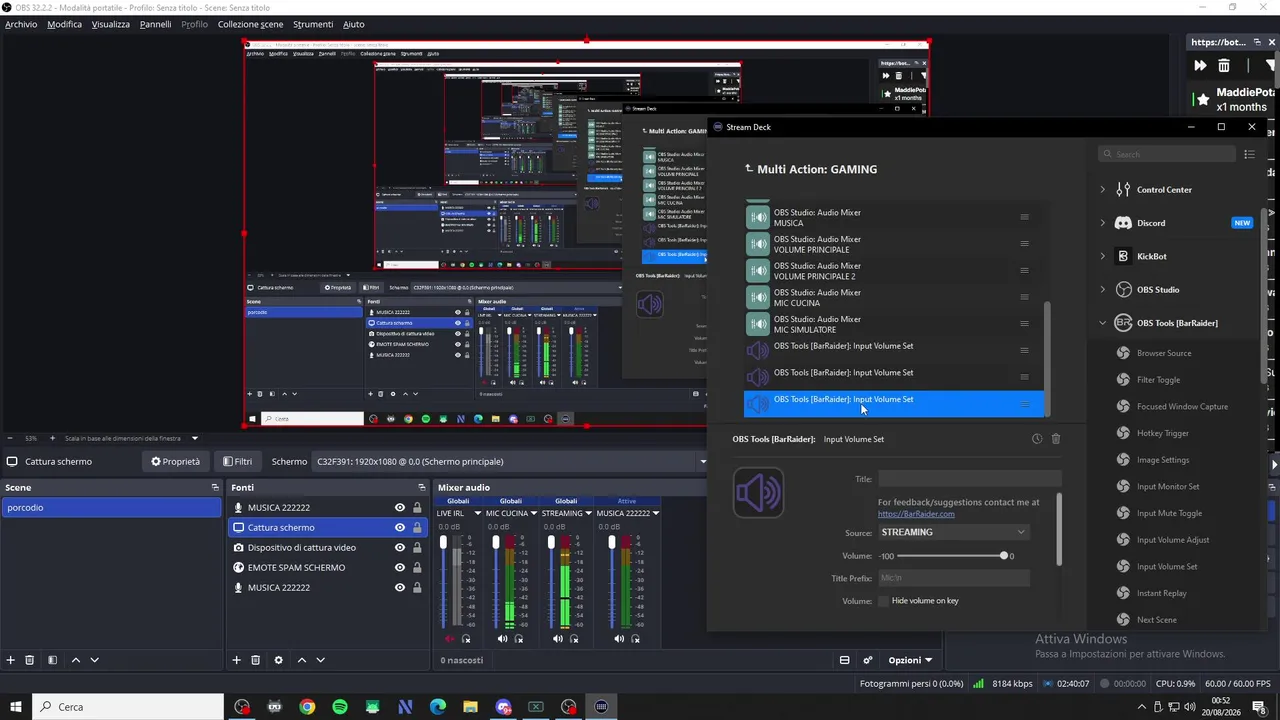Open source properties gear in the Fonti toolbar

(x=278, y=660)
